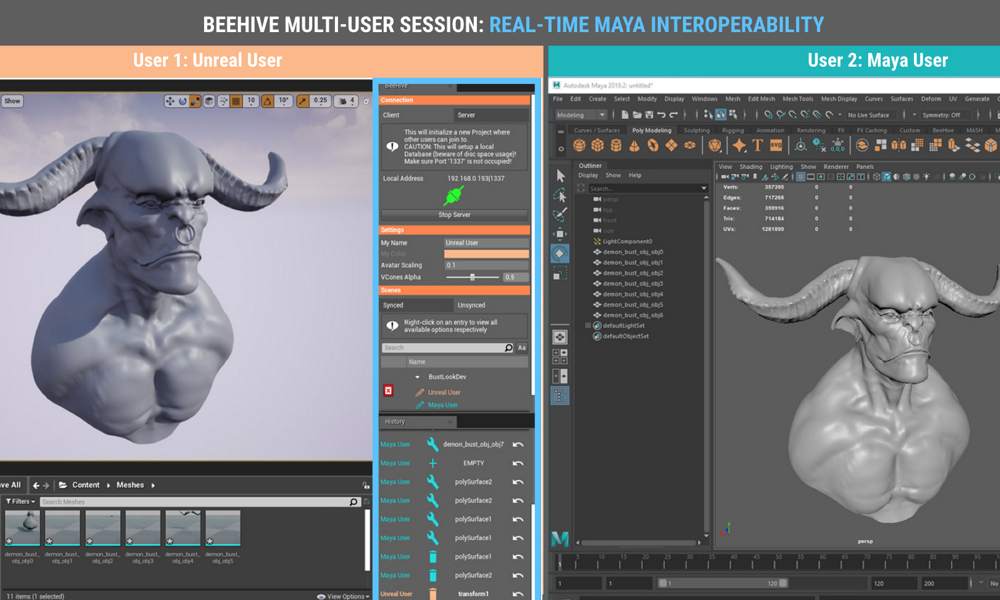Adjust the VCones Alpha slider

click(x=471, y=277)
